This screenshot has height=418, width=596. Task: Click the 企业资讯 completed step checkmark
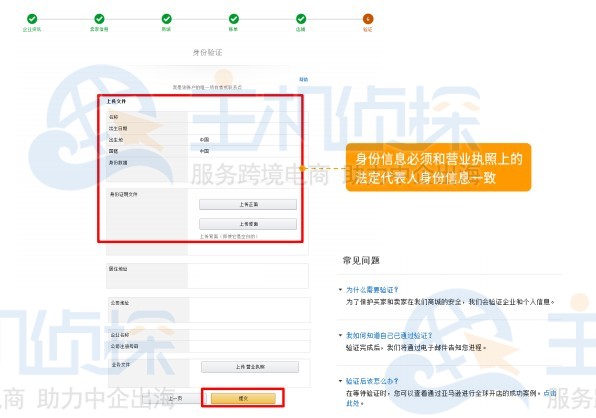[32, 19]
